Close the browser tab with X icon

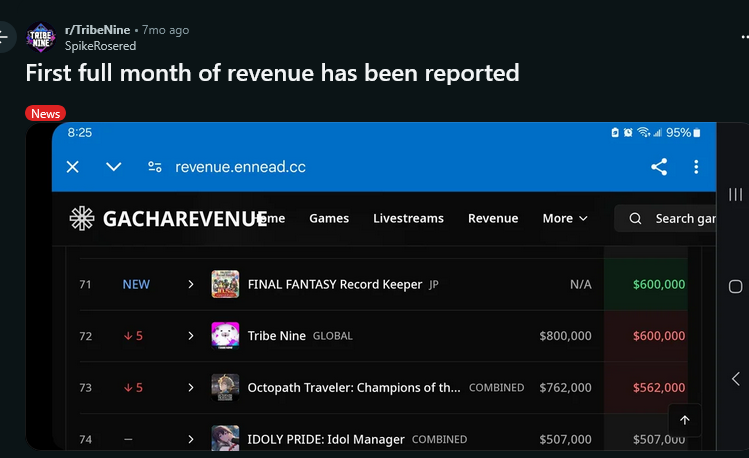tap(73, 167)
